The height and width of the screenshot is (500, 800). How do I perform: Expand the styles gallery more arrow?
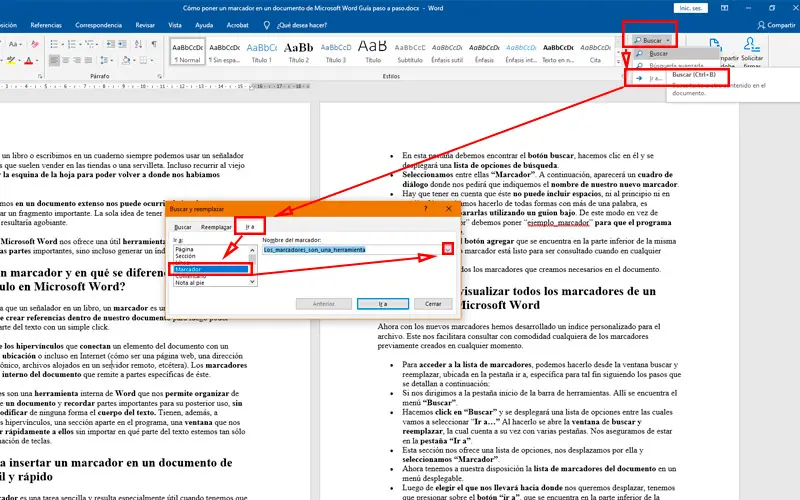click(619, 61)
